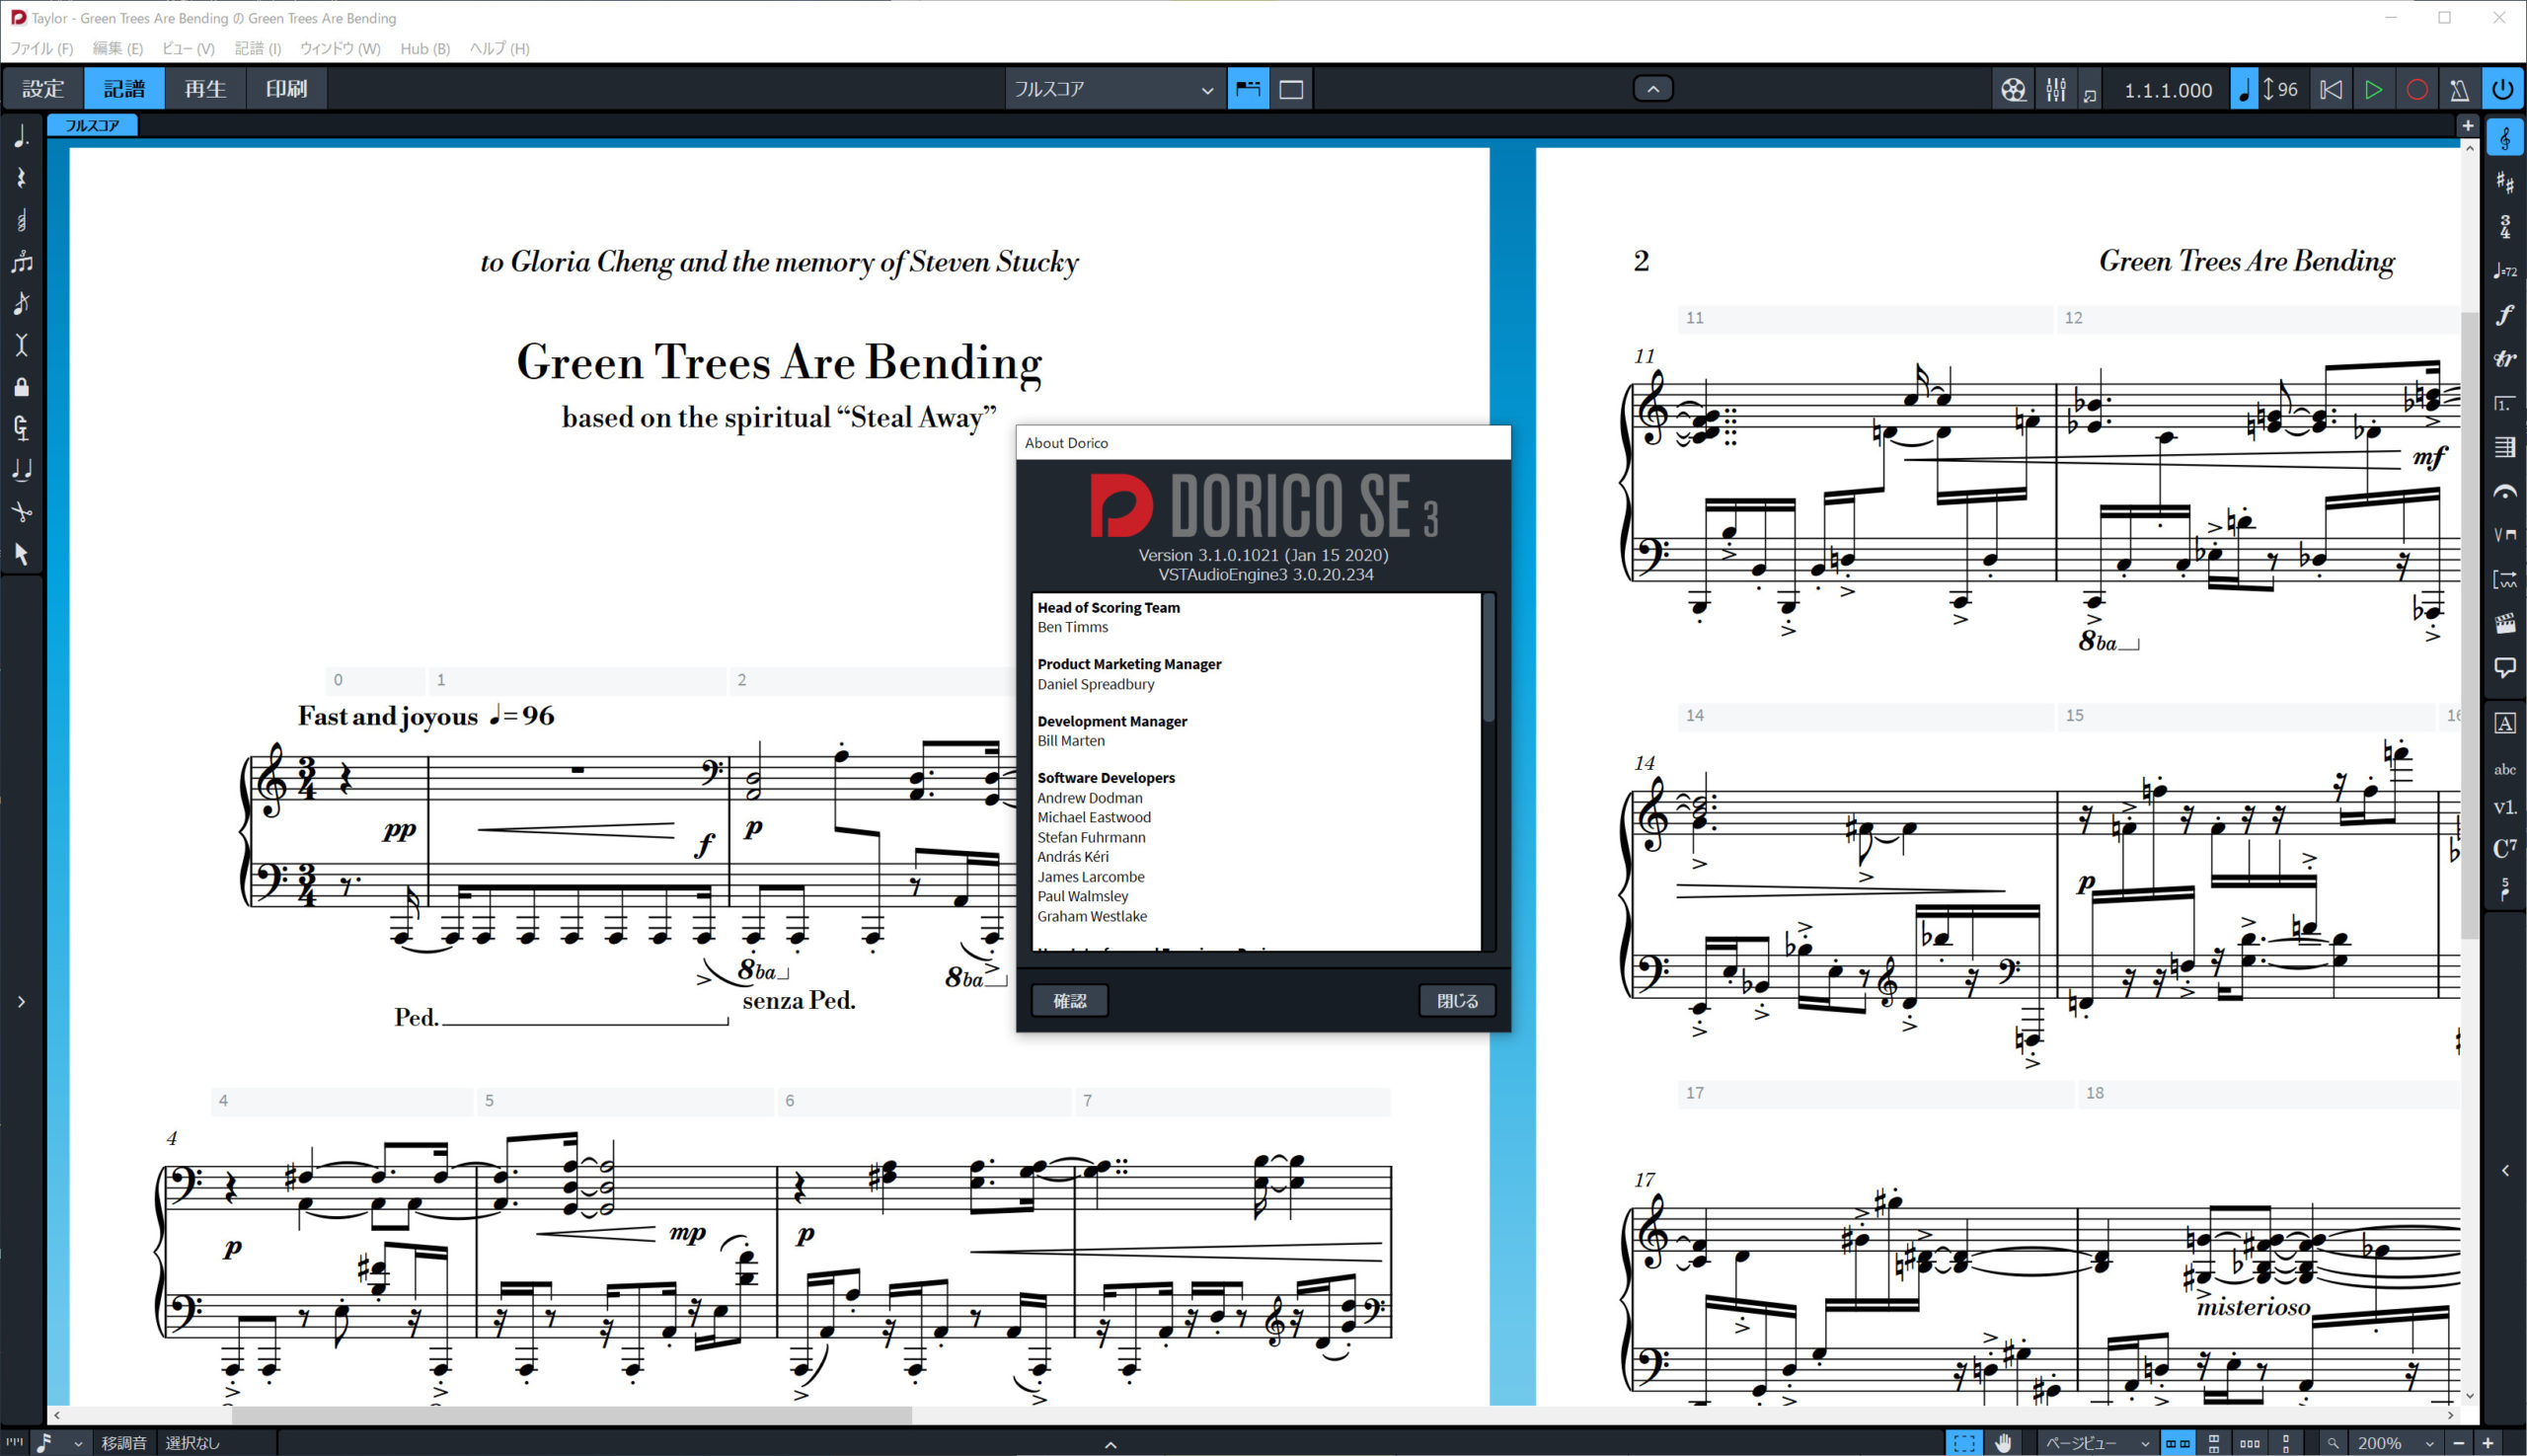Select the chord input tool

(21, 221)
